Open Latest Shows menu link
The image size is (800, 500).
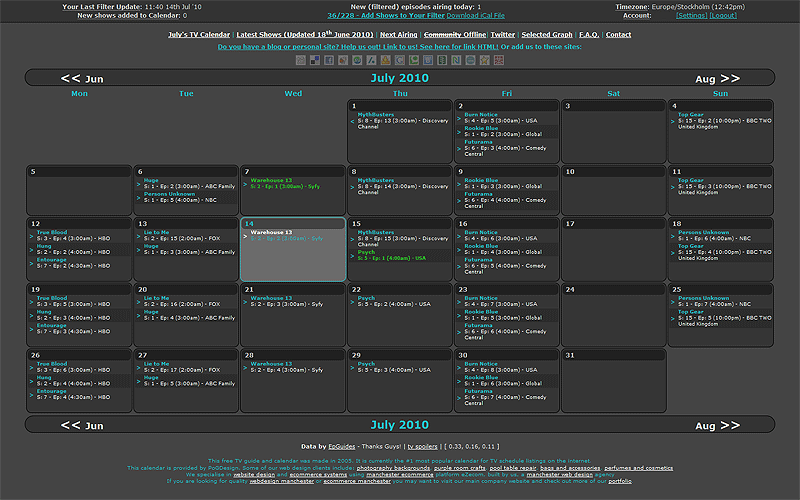(305, 34)
